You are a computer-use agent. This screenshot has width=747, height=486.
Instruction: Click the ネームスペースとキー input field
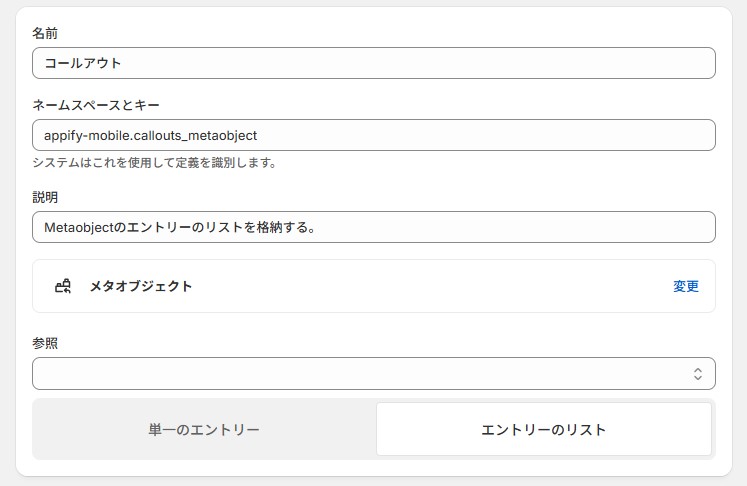[374, 135]
